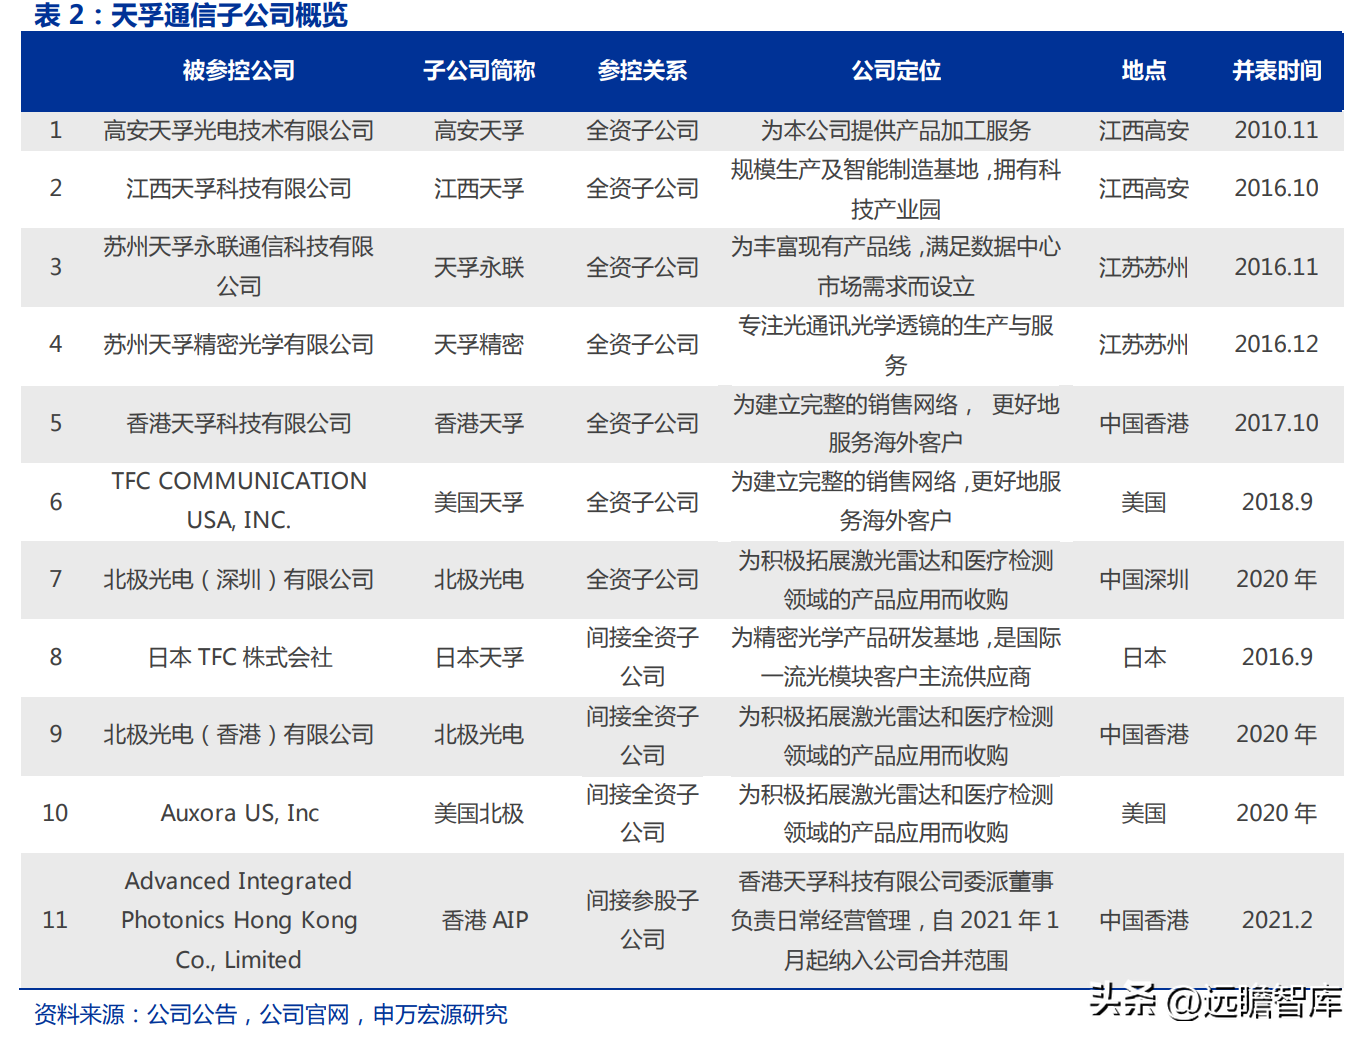Viewport: 1372px width, 1048px height.
Task: Click company name 北极光电（深圳）有限公司
Action: click(x=239, y=580)
